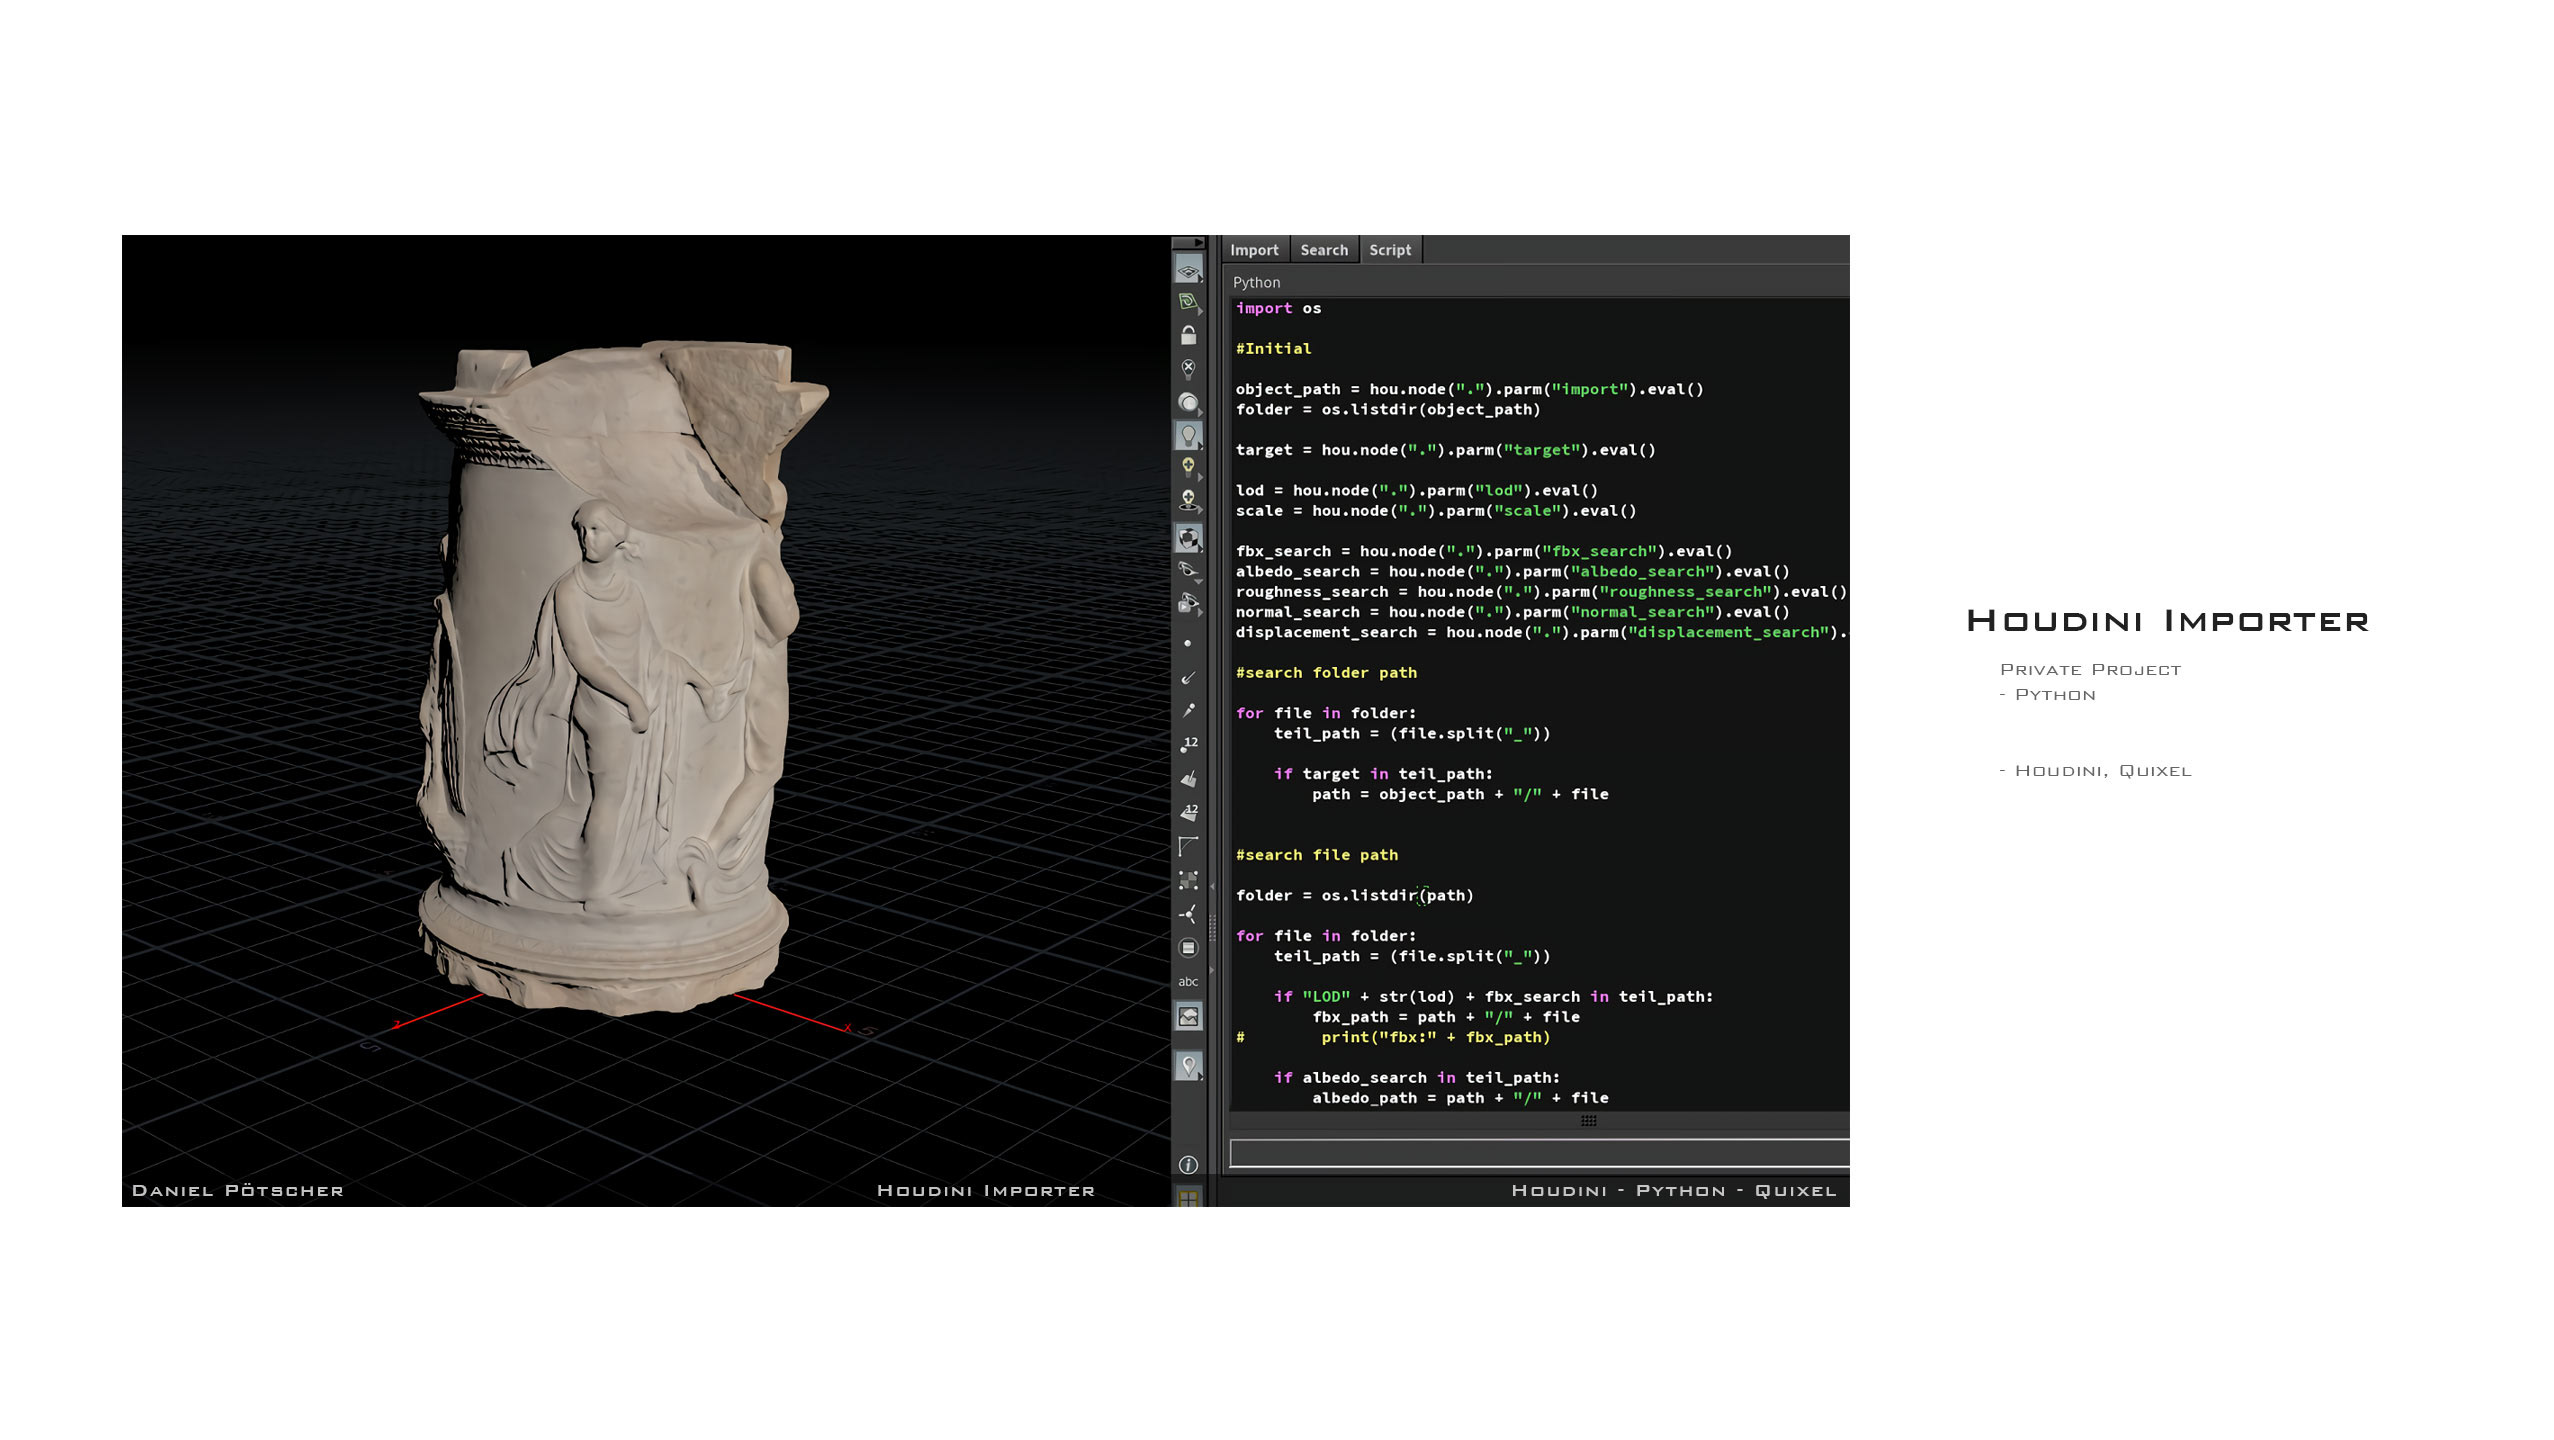Open the sunglasses visibility dropdown arrow
This screenshot has height=1440, width=2554.
click(1198, 581)
